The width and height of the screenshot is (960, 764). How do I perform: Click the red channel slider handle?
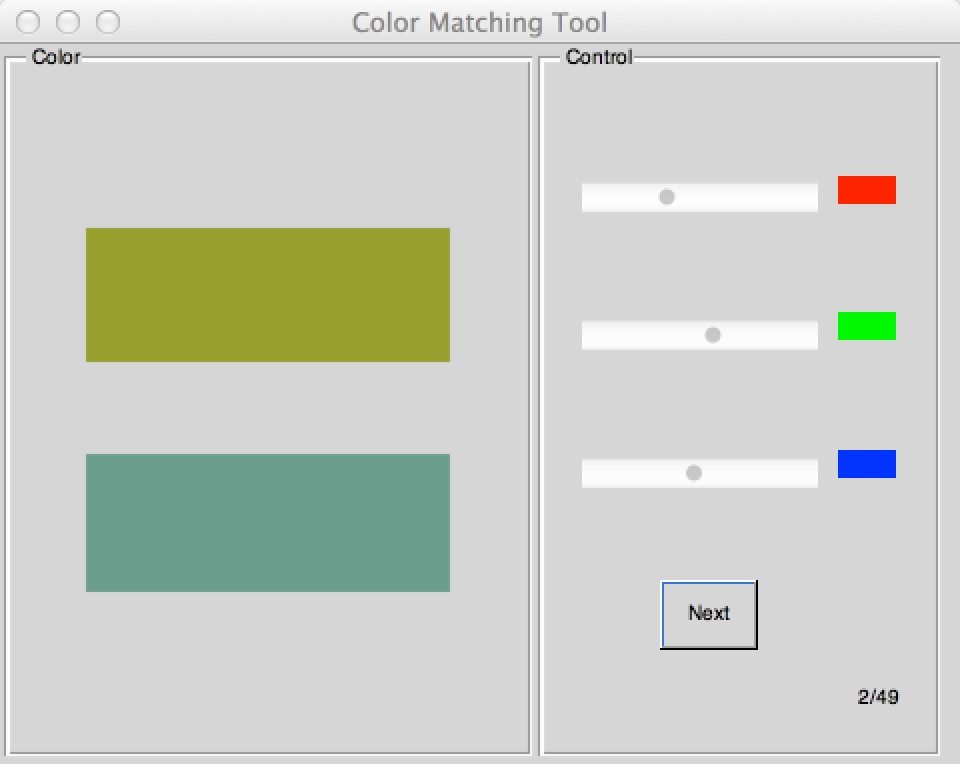[x=667, y=197]
